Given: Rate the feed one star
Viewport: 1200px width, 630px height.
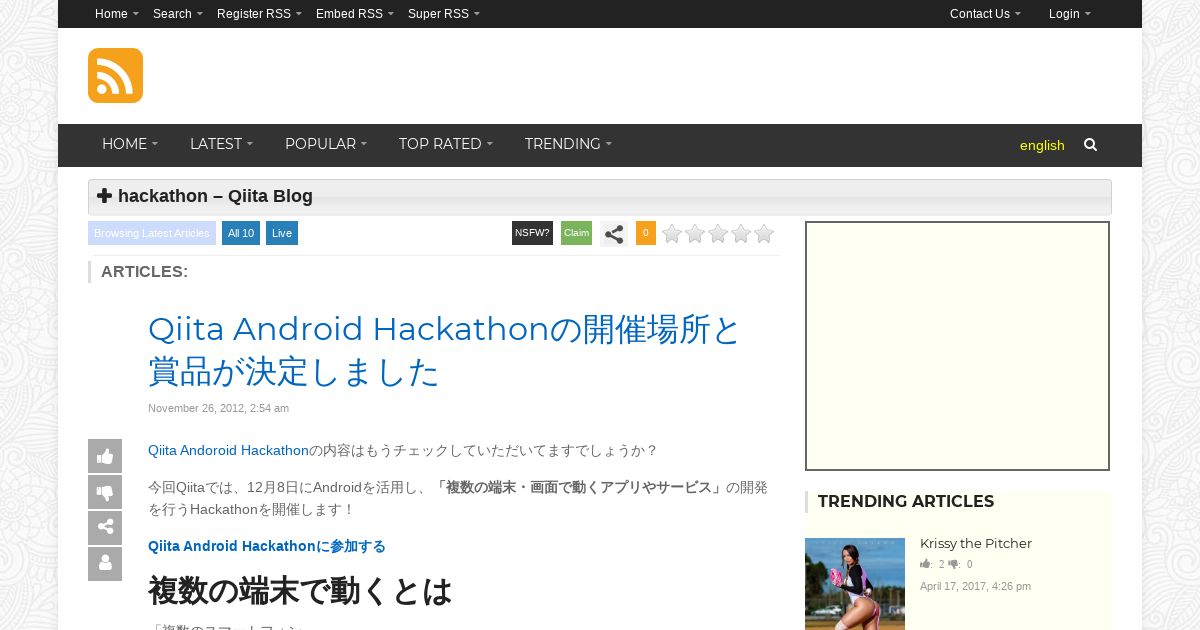Looking at the screenshot, I should [672, 234].
